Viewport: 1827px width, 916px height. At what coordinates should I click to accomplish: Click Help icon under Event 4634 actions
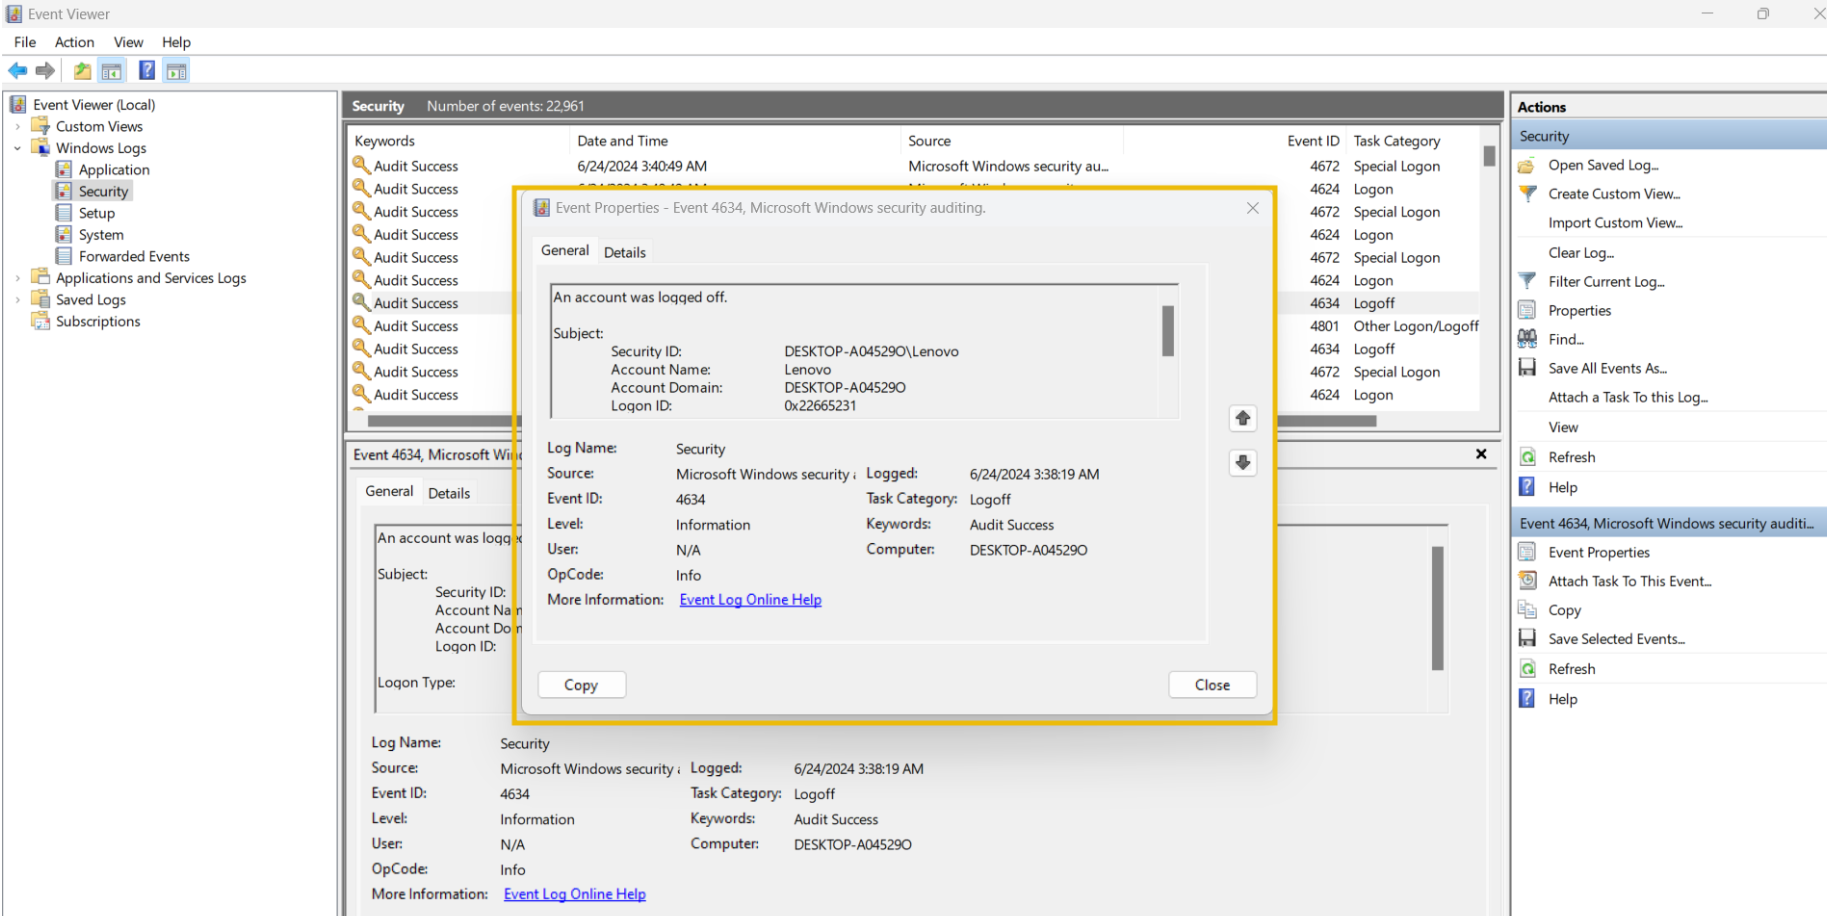pos(1527,699)
